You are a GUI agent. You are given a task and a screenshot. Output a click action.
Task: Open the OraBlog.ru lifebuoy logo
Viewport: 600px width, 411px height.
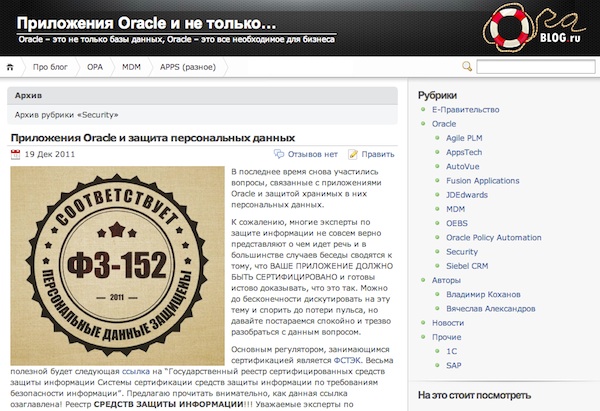click(534, 27)
